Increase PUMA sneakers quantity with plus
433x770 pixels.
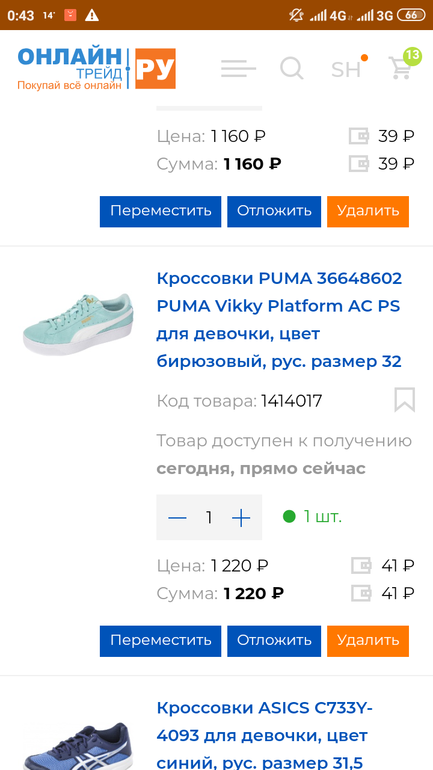coord(241,518)
